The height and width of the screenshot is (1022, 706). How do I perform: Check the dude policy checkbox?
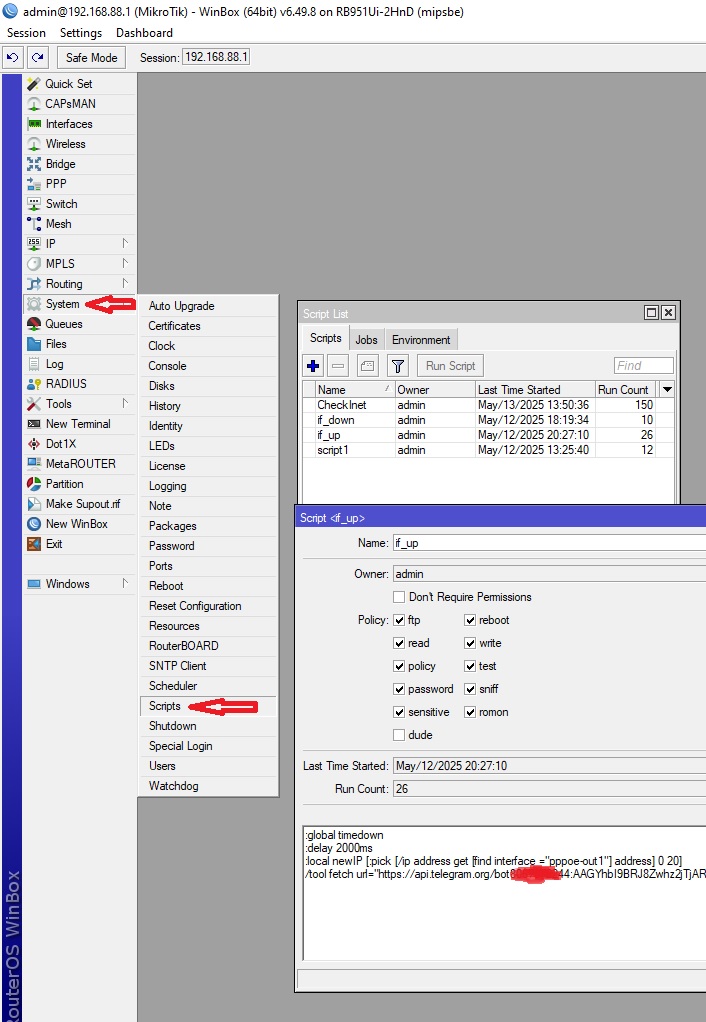click(x=400, y=735)
